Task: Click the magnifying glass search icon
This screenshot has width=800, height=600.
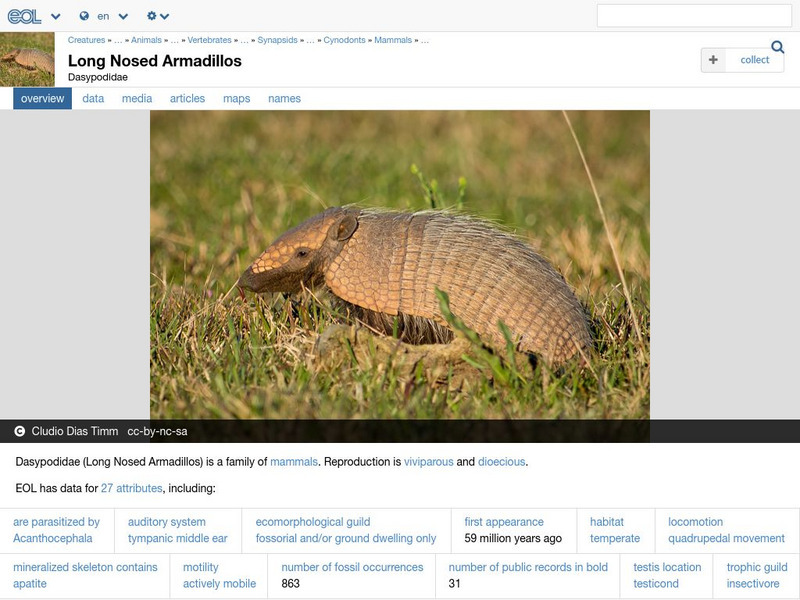Action: coord(778,47)
